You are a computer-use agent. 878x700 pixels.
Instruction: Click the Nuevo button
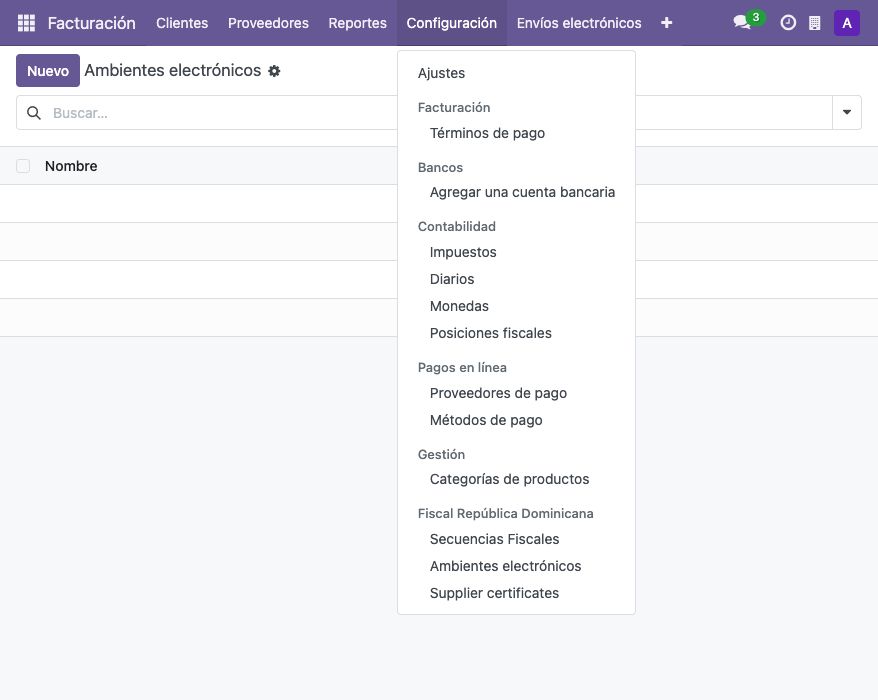pos(48,71)
